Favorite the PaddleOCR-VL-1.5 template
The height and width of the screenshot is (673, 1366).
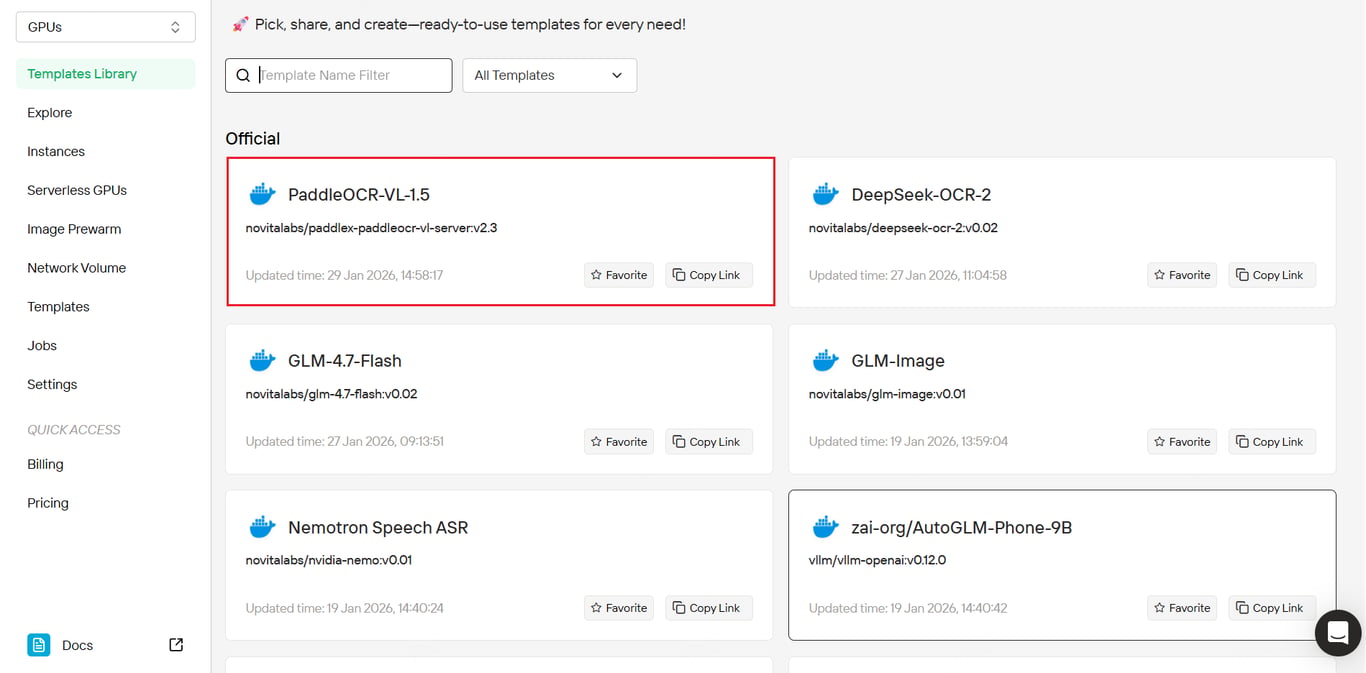tap(620, 275)
